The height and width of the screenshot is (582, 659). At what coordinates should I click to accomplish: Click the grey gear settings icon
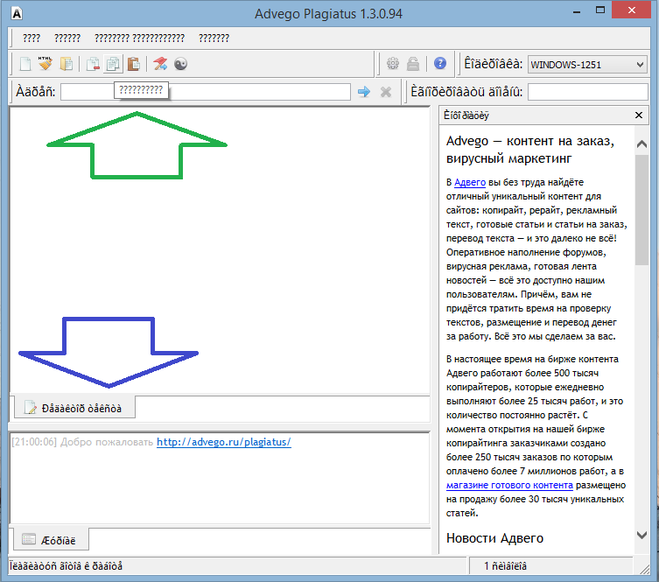pos(393,63)
